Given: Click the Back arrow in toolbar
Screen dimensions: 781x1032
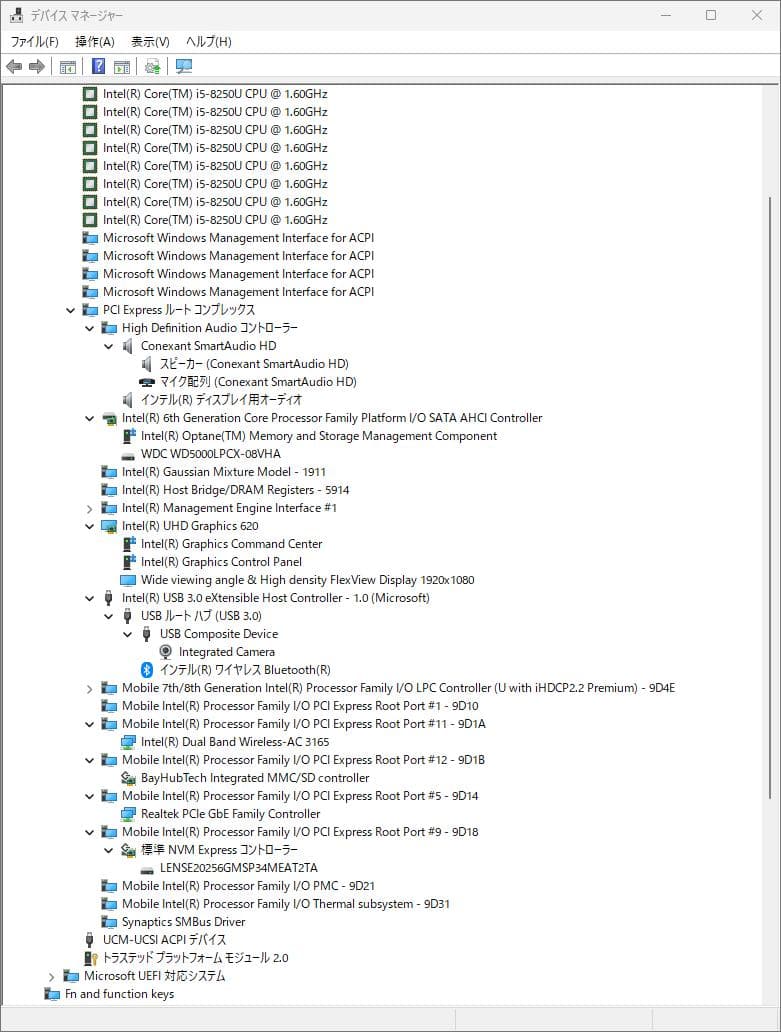Looking at the screenshot, I should pyautogui.click(x=14, y=67).
